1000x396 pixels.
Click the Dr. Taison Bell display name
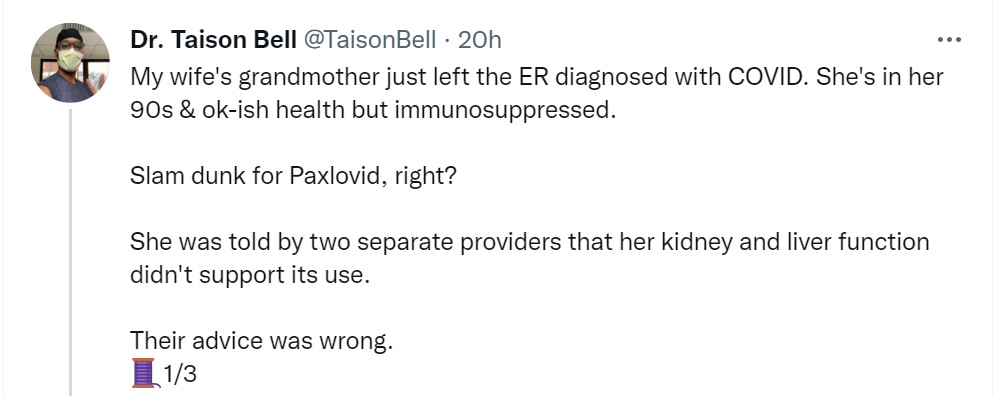pos(213,40)
